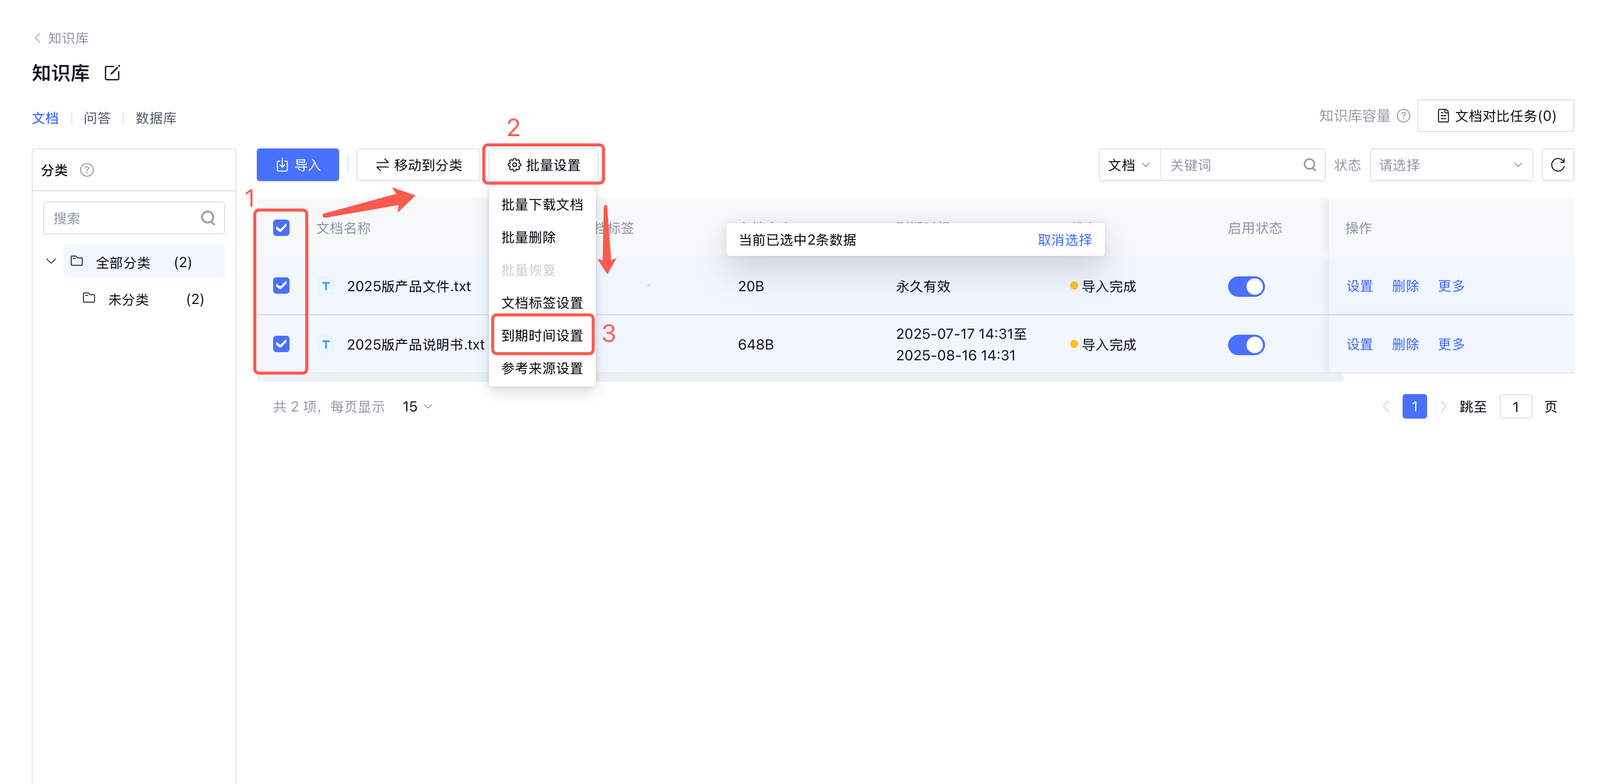Open the 文档 search type dropdown
1600x784 pixels.
coord(1129,165)
